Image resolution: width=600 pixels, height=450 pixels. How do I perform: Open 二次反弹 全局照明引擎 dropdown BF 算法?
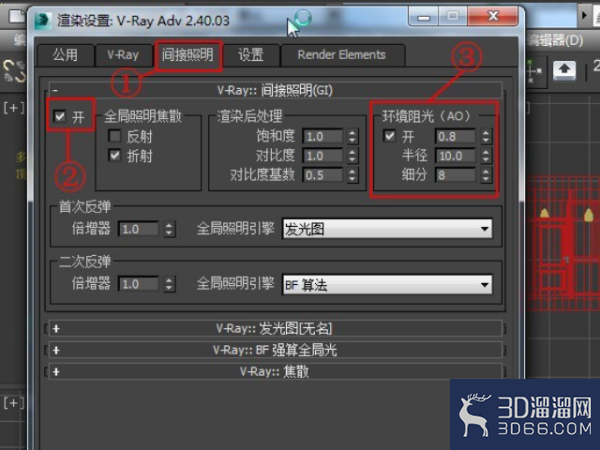(x=387, y=285)
